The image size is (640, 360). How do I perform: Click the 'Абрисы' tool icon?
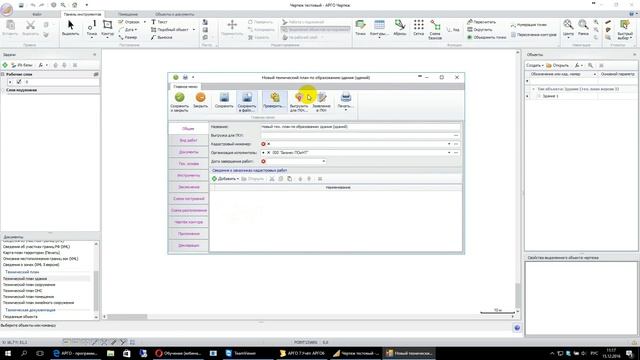400,25
